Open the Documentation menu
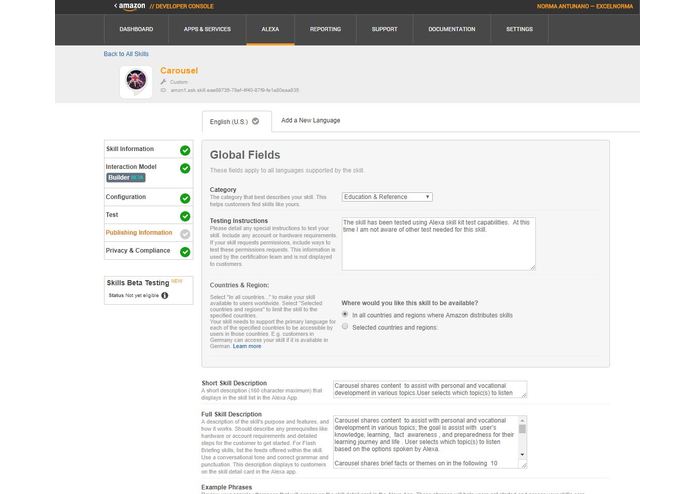The width and height of the screenshot is (695, 494). [452, 29]
